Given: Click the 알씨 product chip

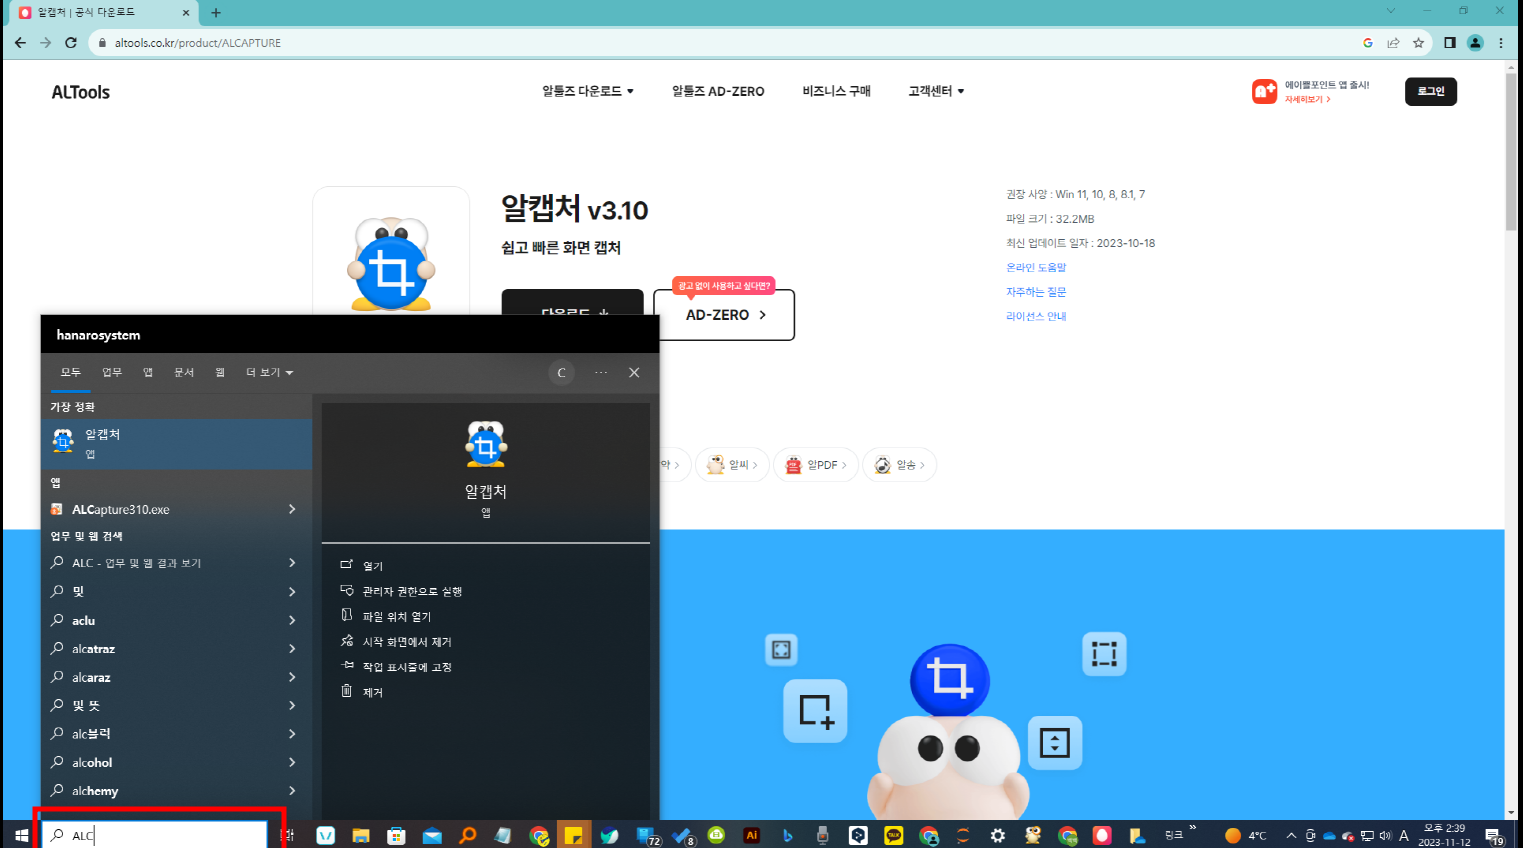Looking at the screenshot, I should (x=732, y=465).
